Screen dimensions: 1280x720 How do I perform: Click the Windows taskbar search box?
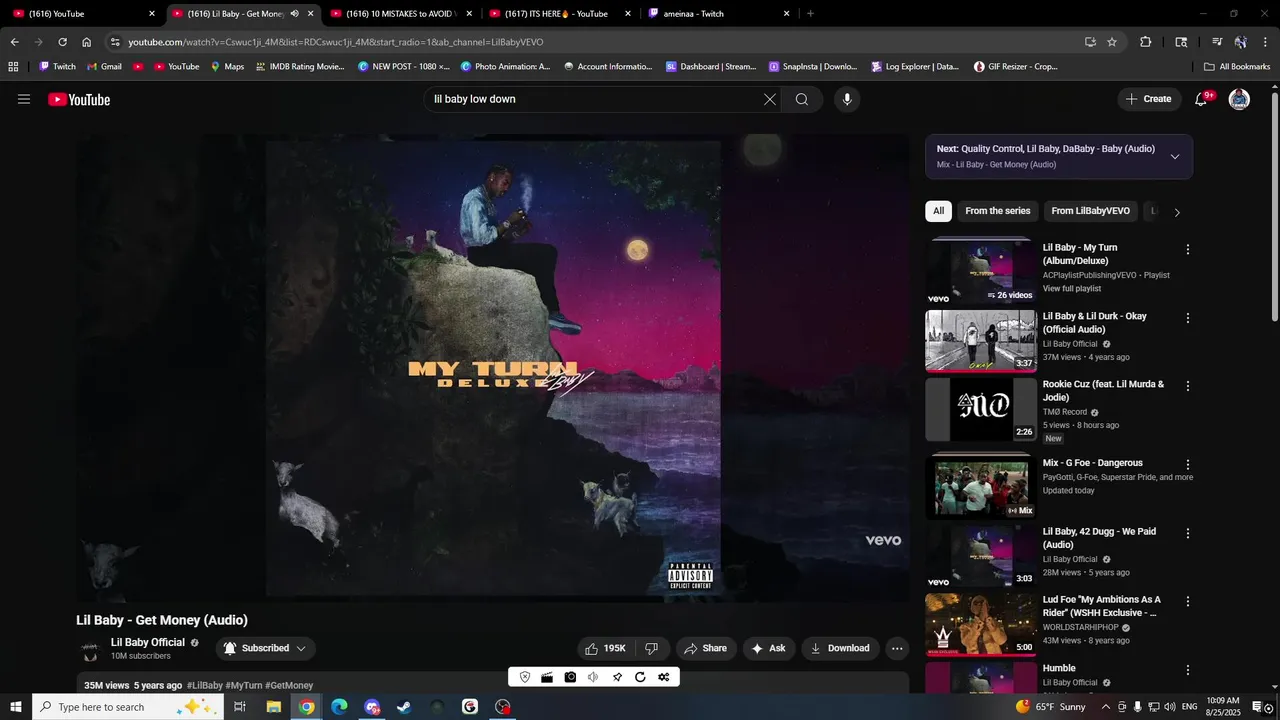coord(130,707)
